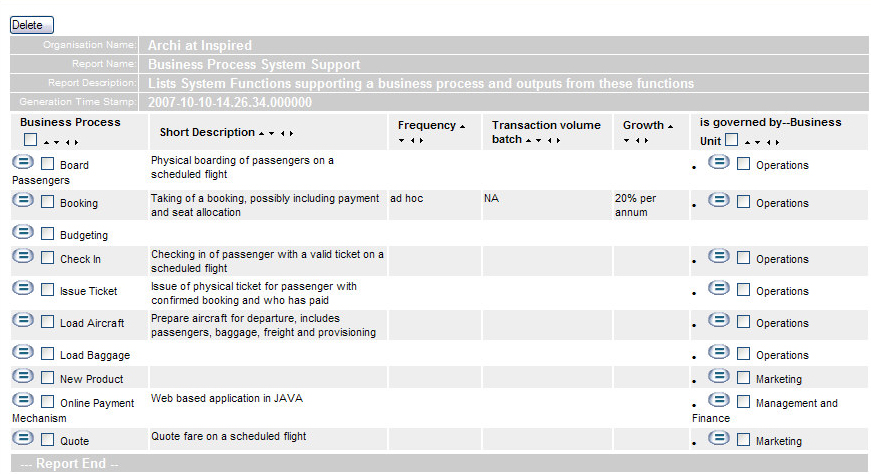871x474 pixels.
Task: Open the menu icon next to Management and Finance
Action: [718, 401]
